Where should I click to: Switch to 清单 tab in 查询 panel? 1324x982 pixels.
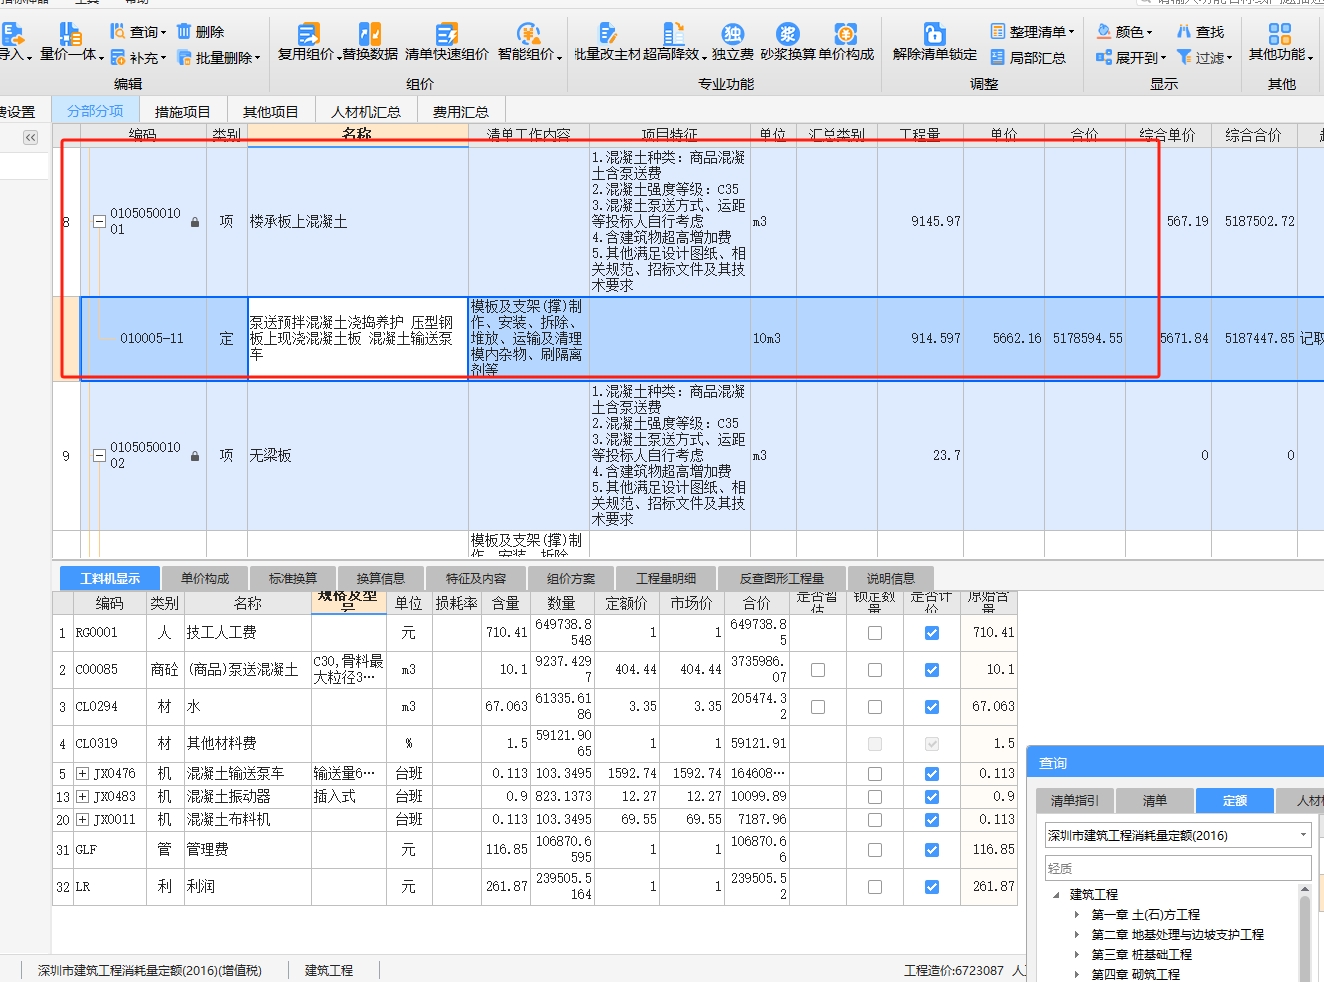tap(1155, 801)
